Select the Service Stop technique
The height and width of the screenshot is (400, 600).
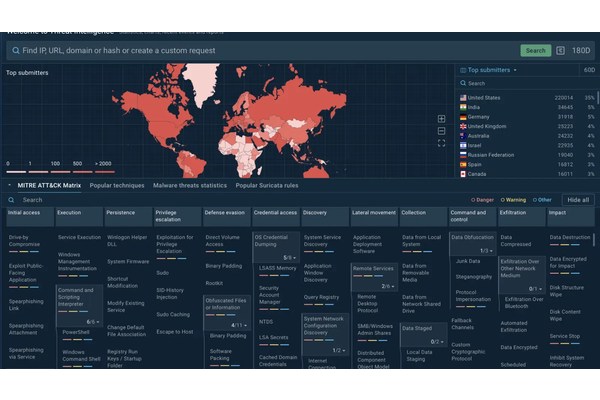tap(565, 336)
